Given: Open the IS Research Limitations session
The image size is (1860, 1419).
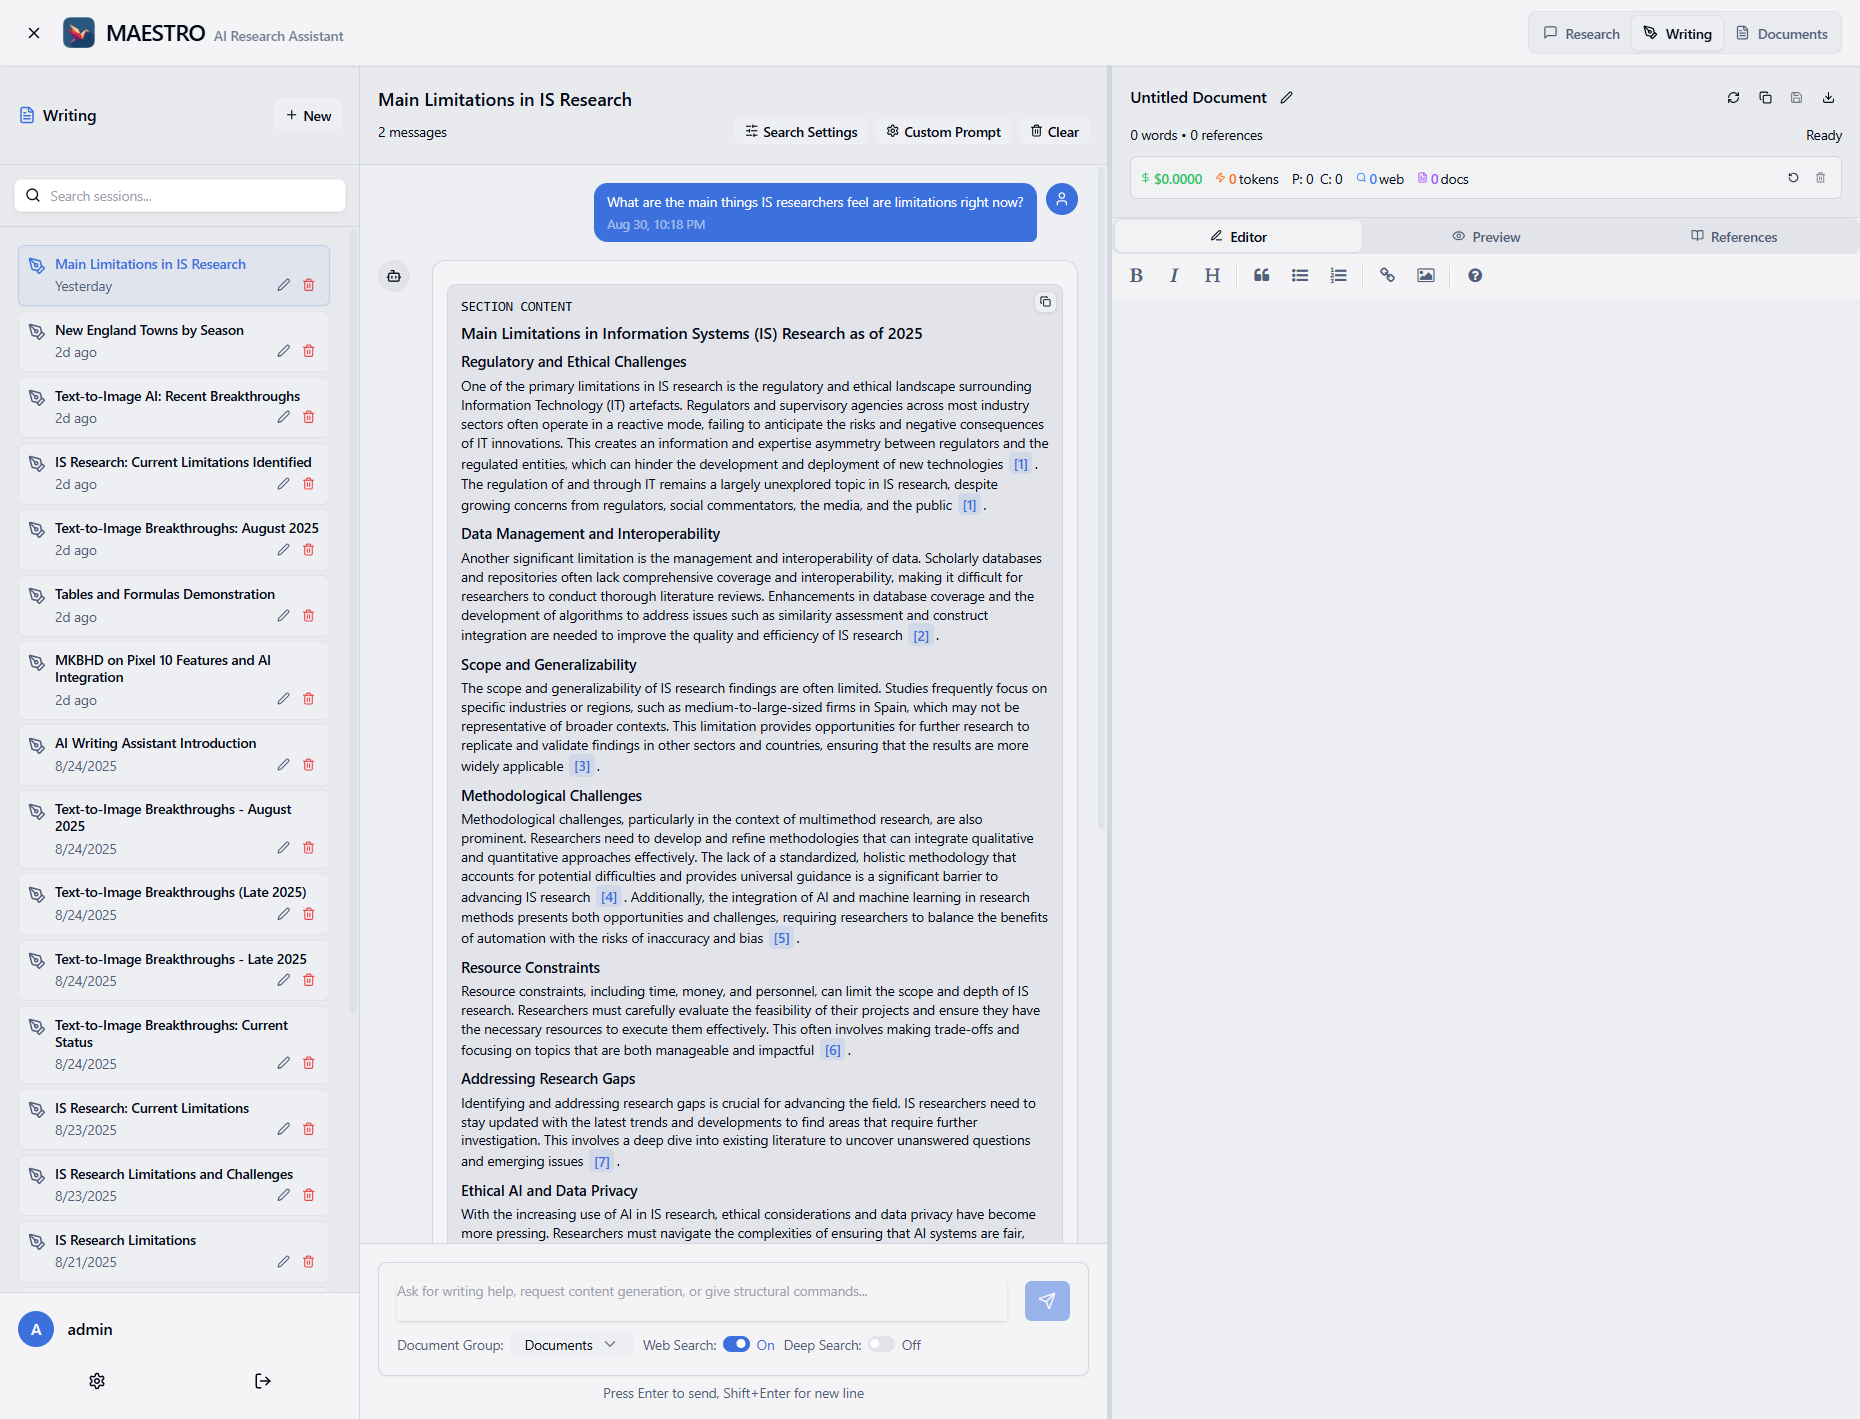Looking at the screenshot, I should pos(126,1240).
